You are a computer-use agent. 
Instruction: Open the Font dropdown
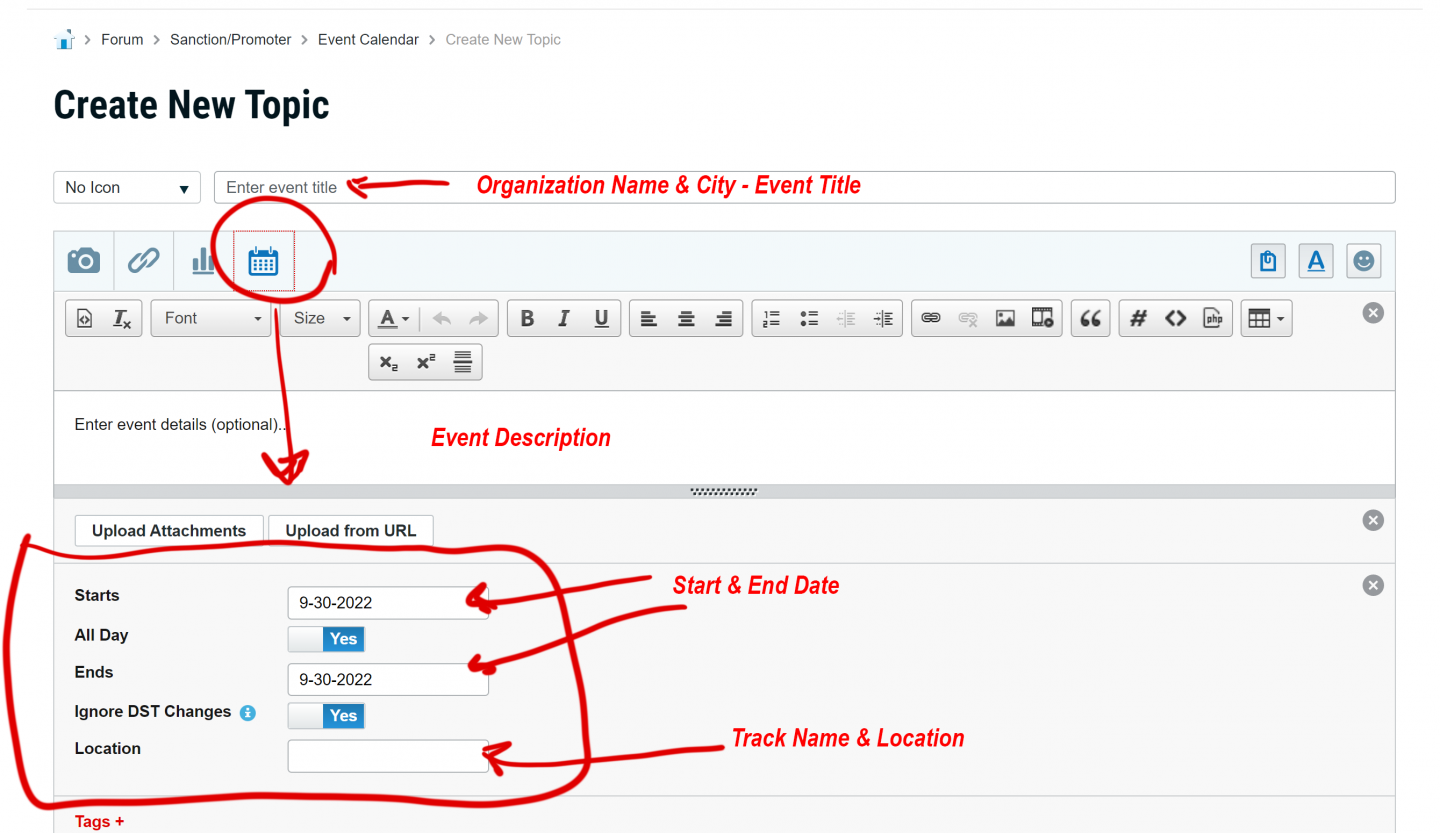pos(211,318)
